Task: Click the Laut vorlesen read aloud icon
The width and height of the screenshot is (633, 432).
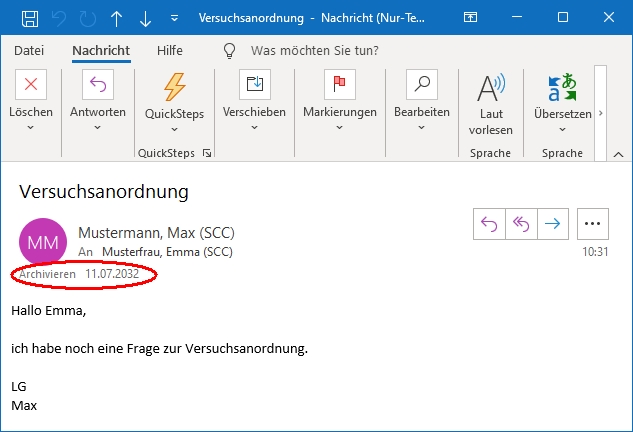Action: [x=490, y=88]
